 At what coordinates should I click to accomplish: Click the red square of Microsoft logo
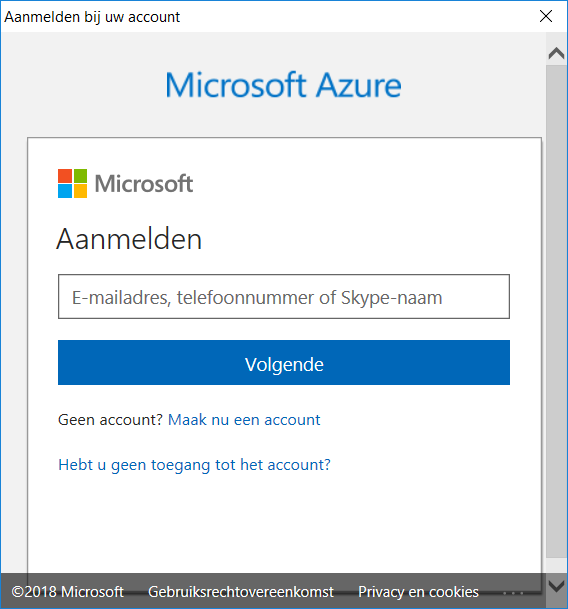click(x=65, y=176)
